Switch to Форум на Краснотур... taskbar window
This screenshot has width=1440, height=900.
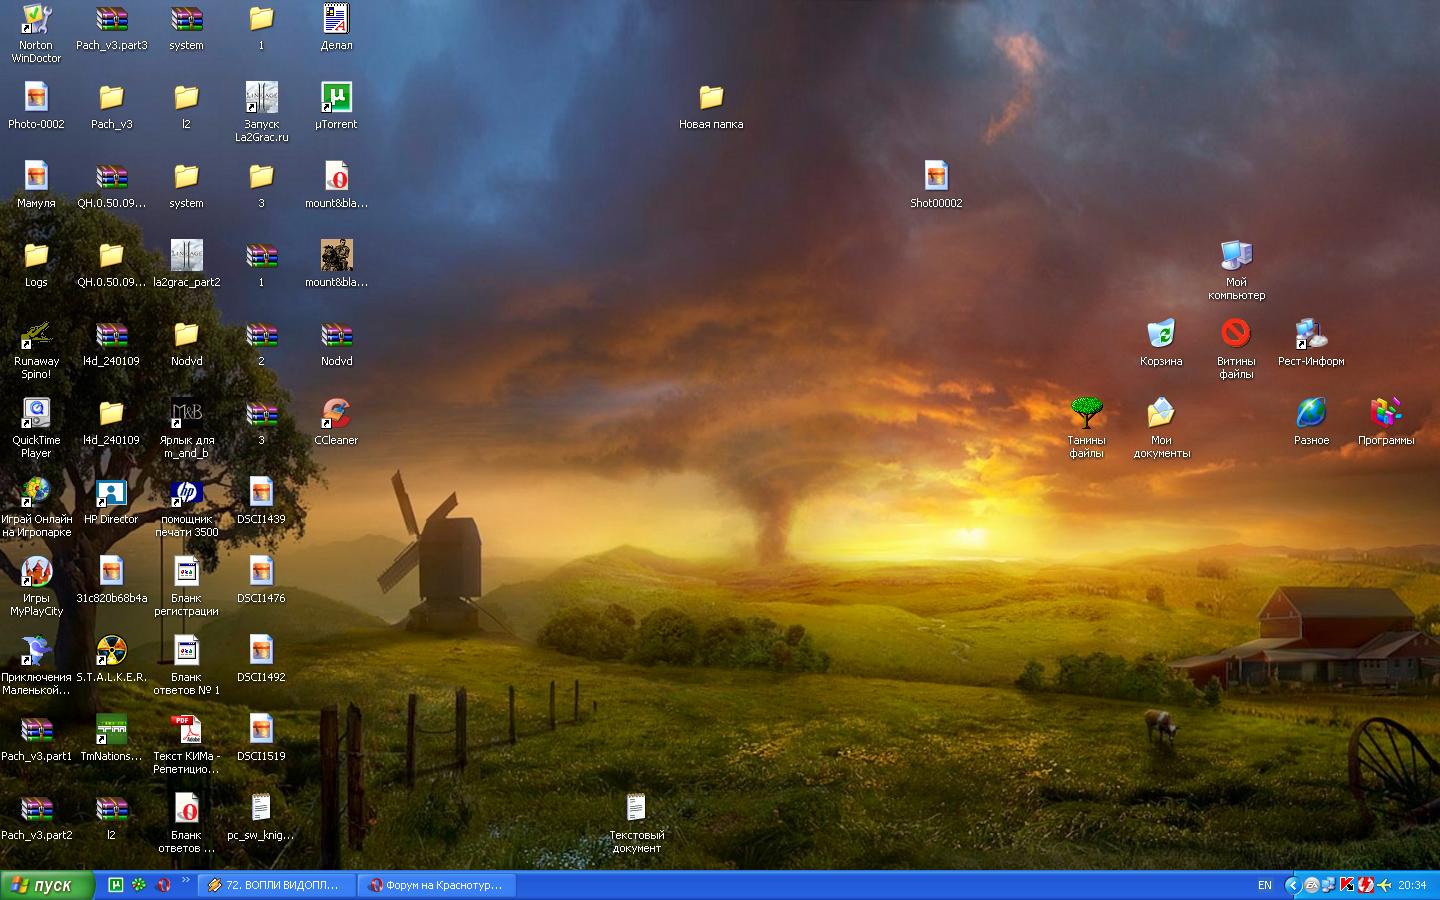(x=437, y=885)
